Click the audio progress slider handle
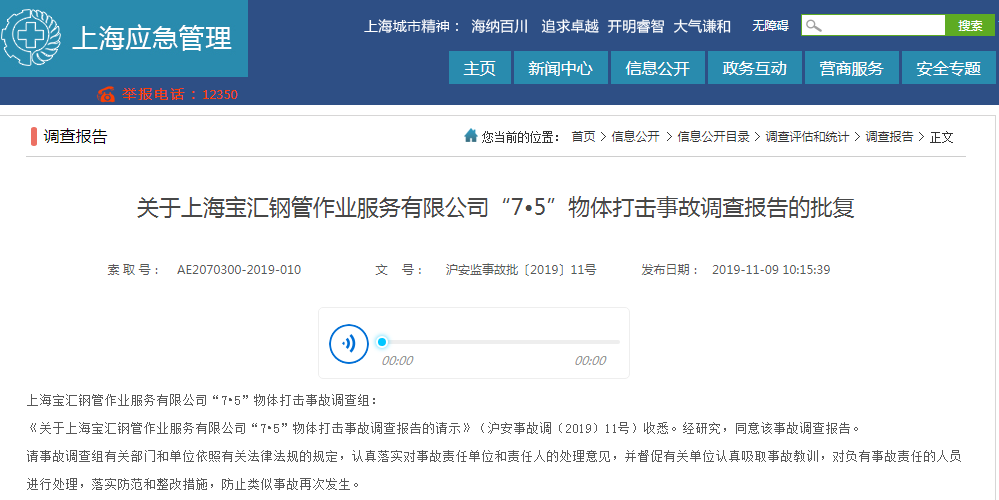This screenshot has width=999, height=500. click(382, 342)
